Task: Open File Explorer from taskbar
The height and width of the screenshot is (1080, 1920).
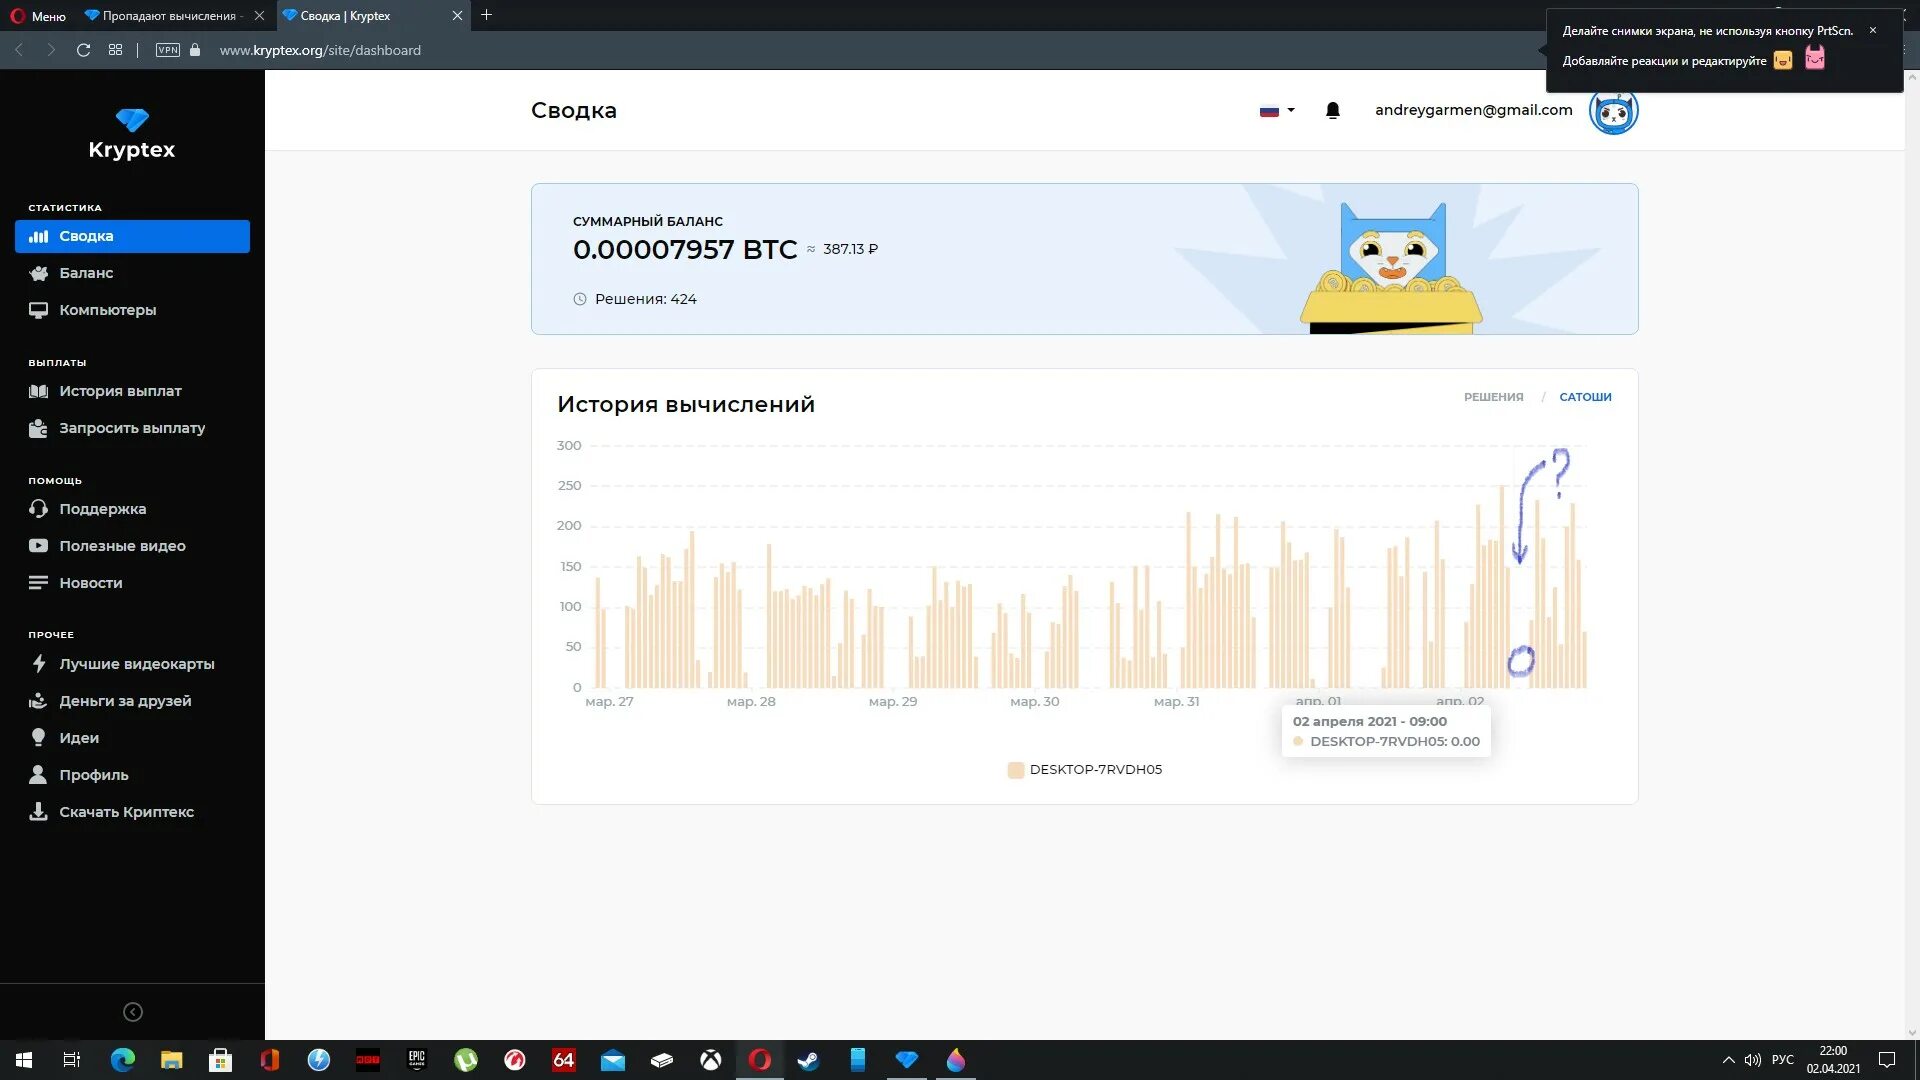Action: point(171,1060)
